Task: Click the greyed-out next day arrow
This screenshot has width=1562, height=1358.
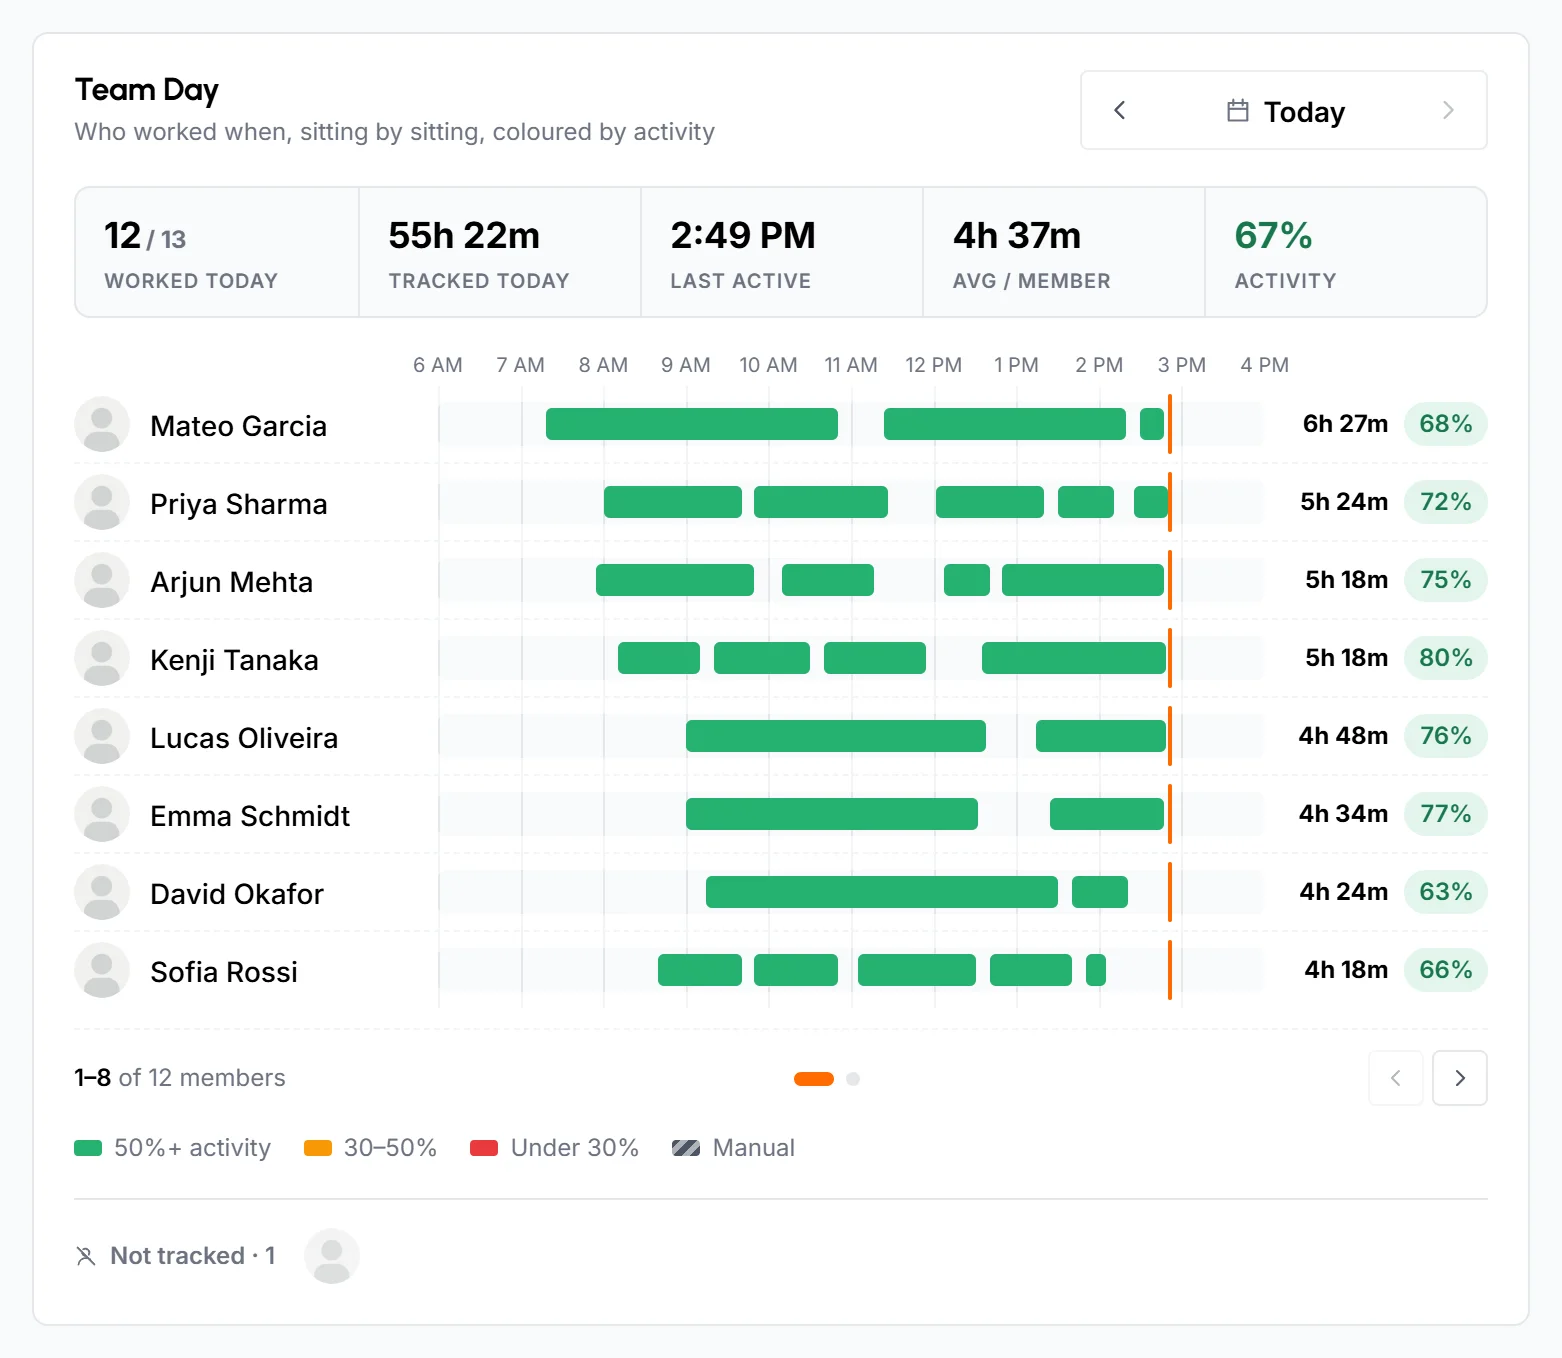Action: coord(1448,110)
